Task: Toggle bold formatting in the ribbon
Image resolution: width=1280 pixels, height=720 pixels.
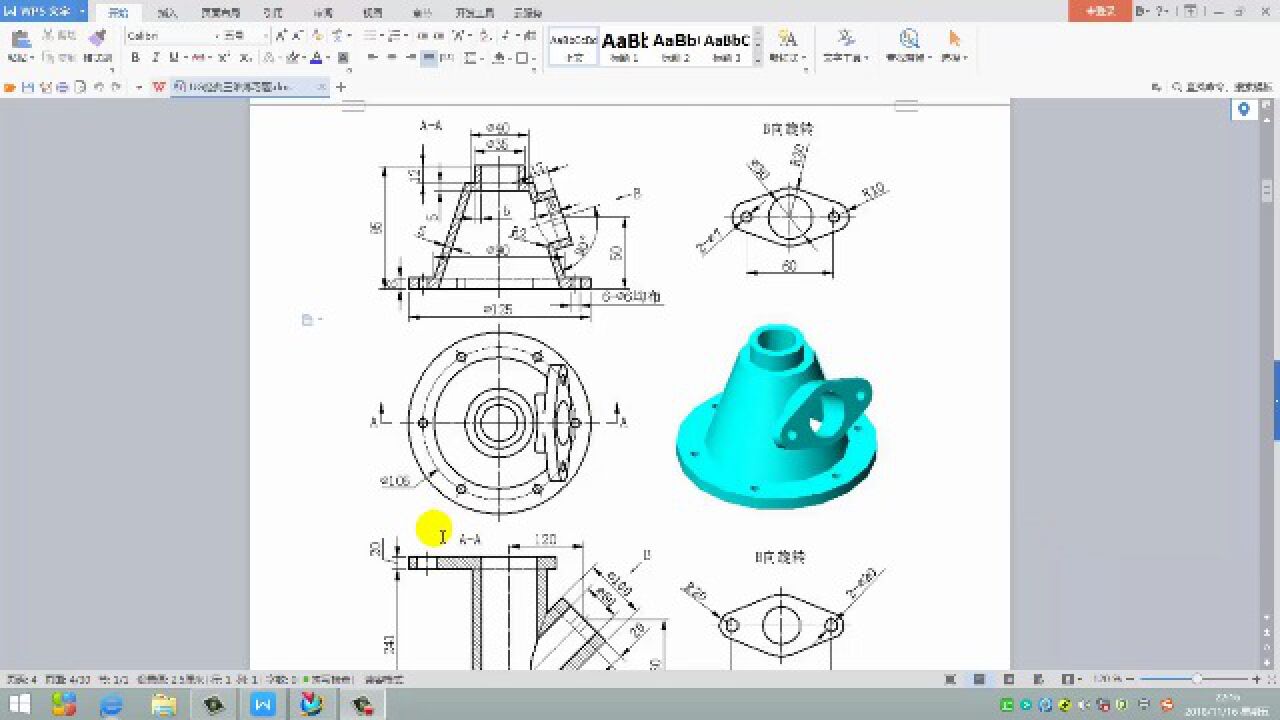Action: pyautogui.click(x=136, y=57)
